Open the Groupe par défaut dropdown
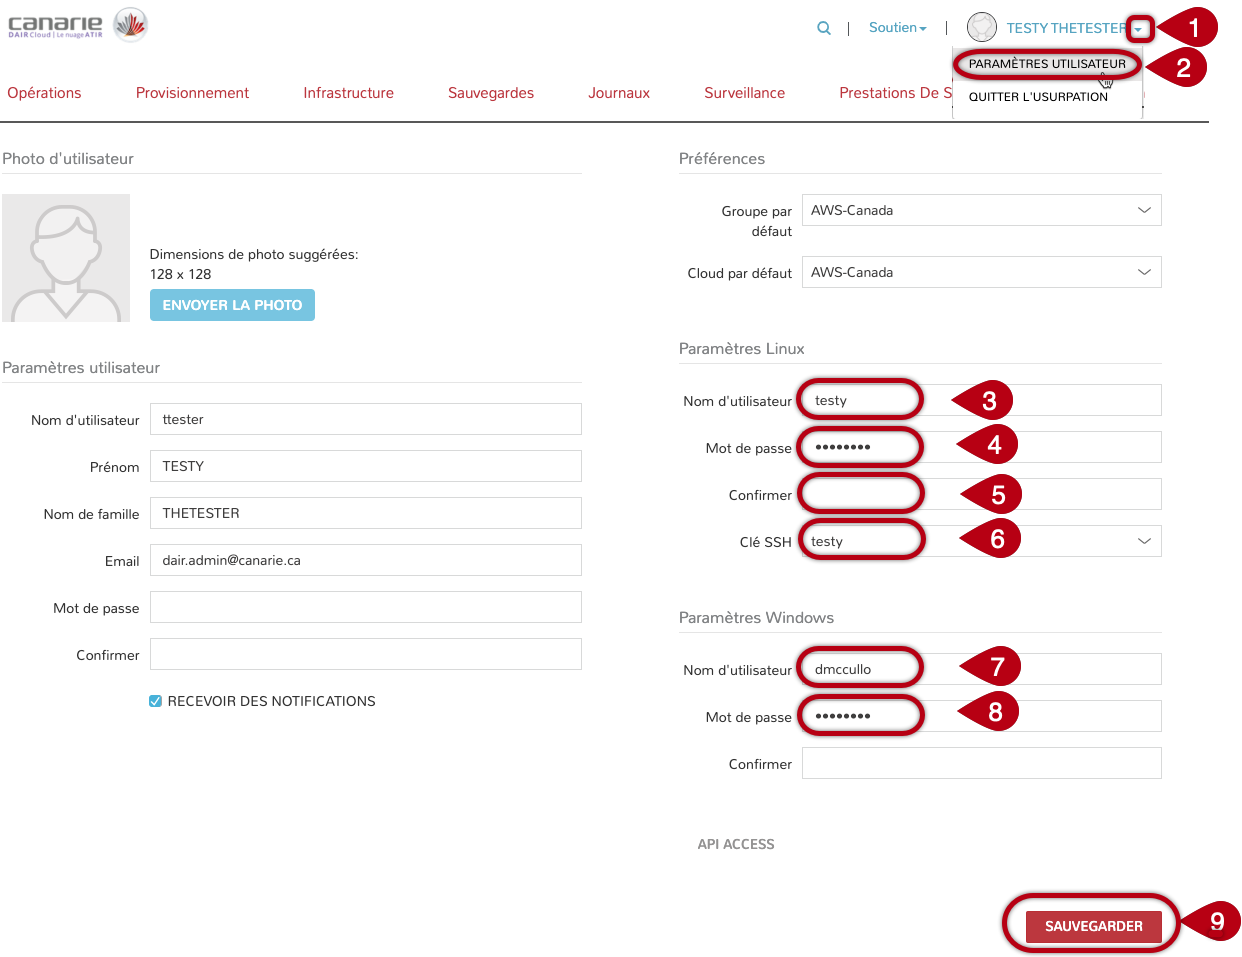1242x957 pixels. pyautogui.click(x=981, y=210)
